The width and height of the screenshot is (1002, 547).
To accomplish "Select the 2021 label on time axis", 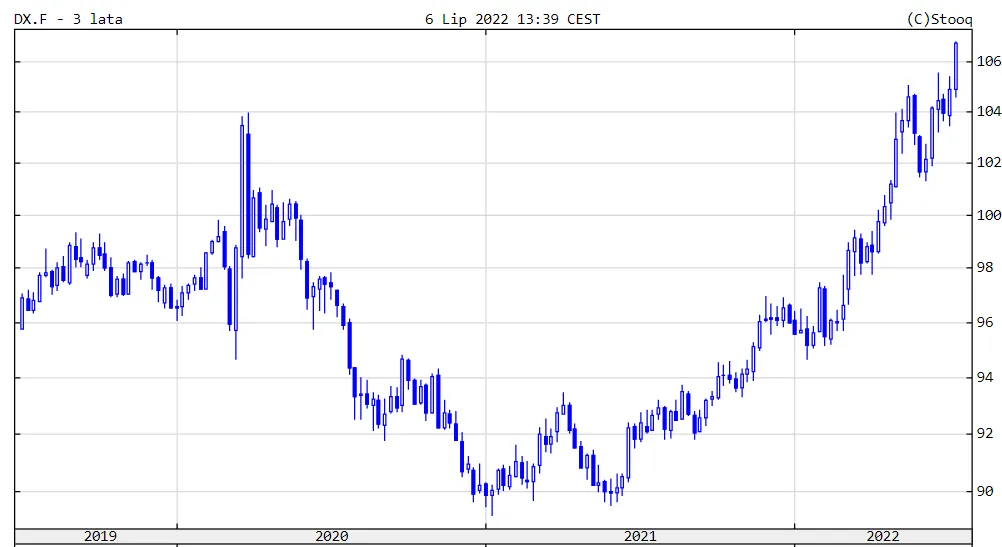I will [x=640, y=536].
